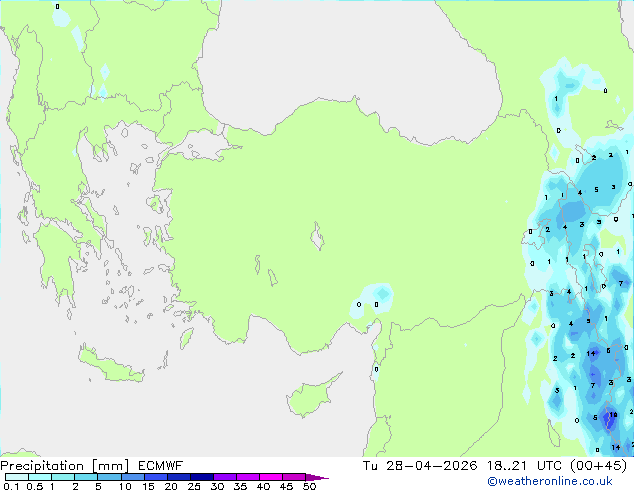The height and width of the screenshot is (490, 634).
Task: Click the above-50 mm legend arrow tip
Action: pyautogui.click(x=317, y=477)
